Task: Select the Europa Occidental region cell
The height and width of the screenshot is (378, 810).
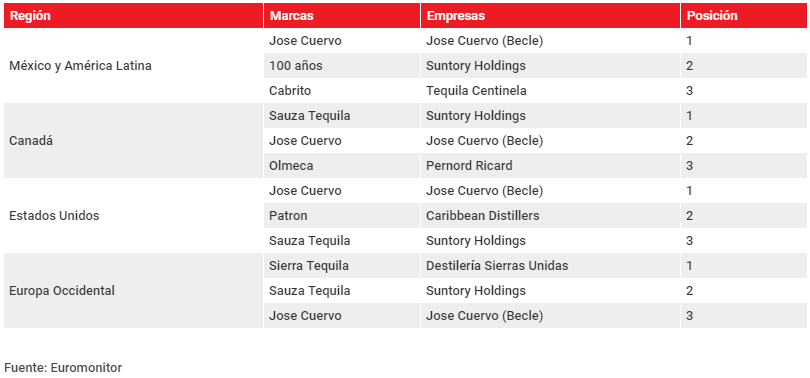Action: (x=134, y=290)
